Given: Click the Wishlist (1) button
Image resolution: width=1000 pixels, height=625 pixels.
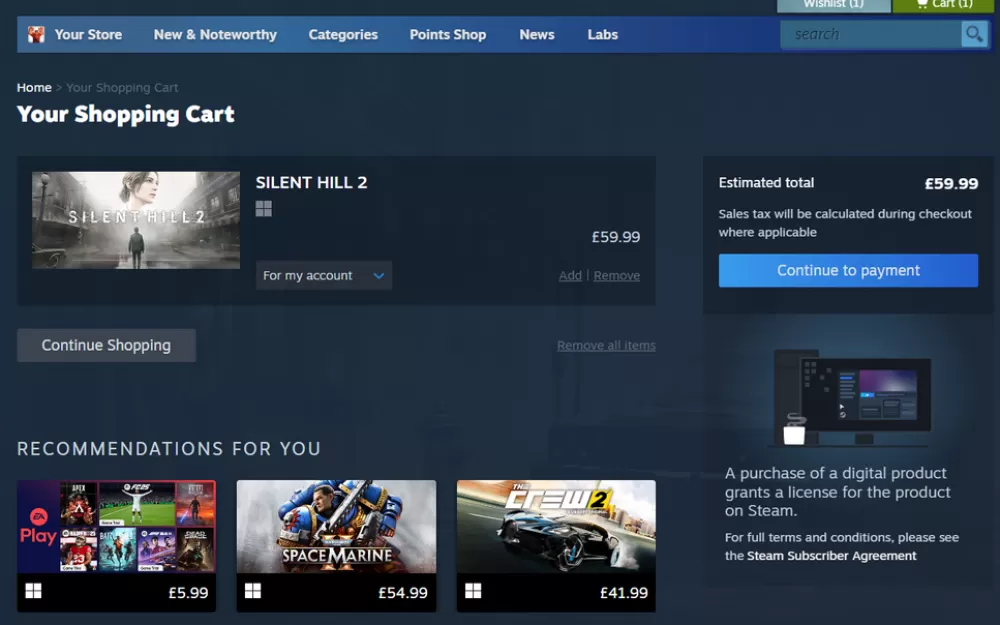Looking at the screenshot, I should click(x=834, y=5).
